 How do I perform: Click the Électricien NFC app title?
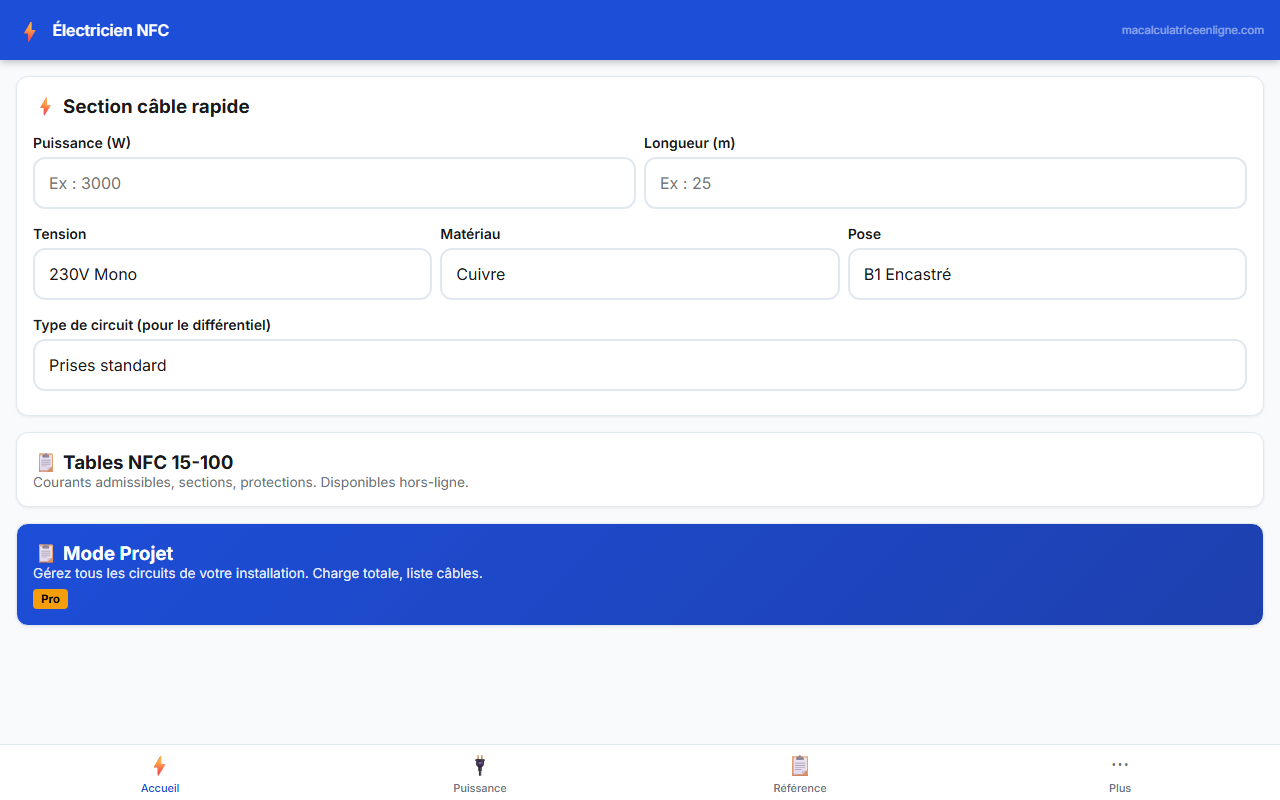(111, 30)
